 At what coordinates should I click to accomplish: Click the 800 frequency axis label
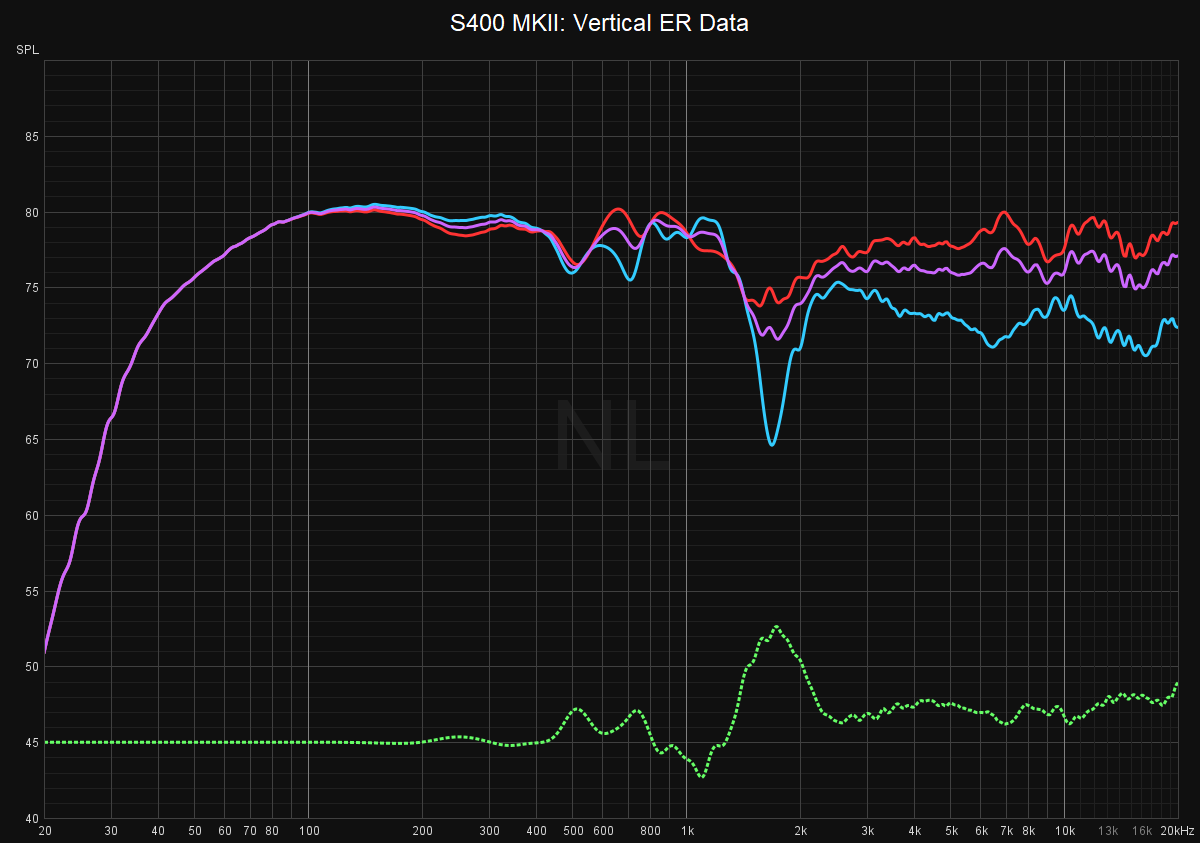coord(650,831)
